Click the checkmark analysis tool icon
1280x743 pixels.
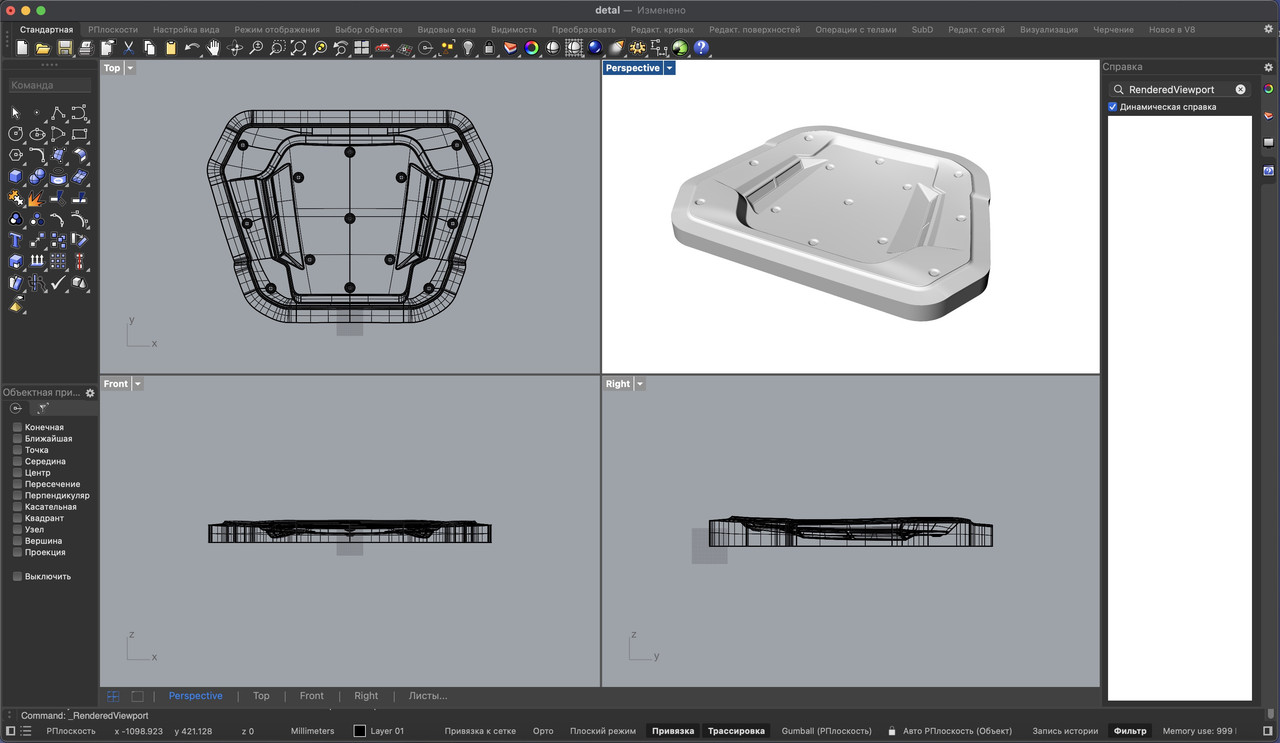tap(58, 284)
